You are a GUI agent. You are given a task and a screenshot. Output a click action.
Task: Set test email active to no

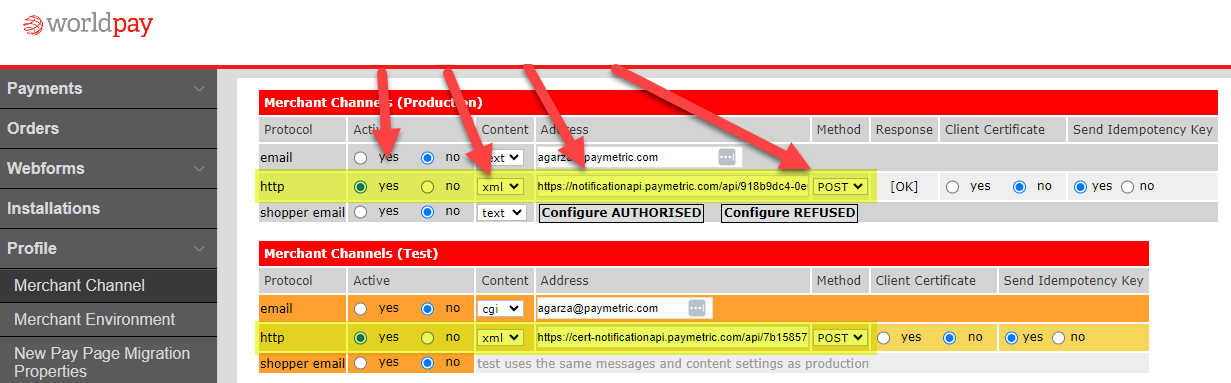click(428, 309)
